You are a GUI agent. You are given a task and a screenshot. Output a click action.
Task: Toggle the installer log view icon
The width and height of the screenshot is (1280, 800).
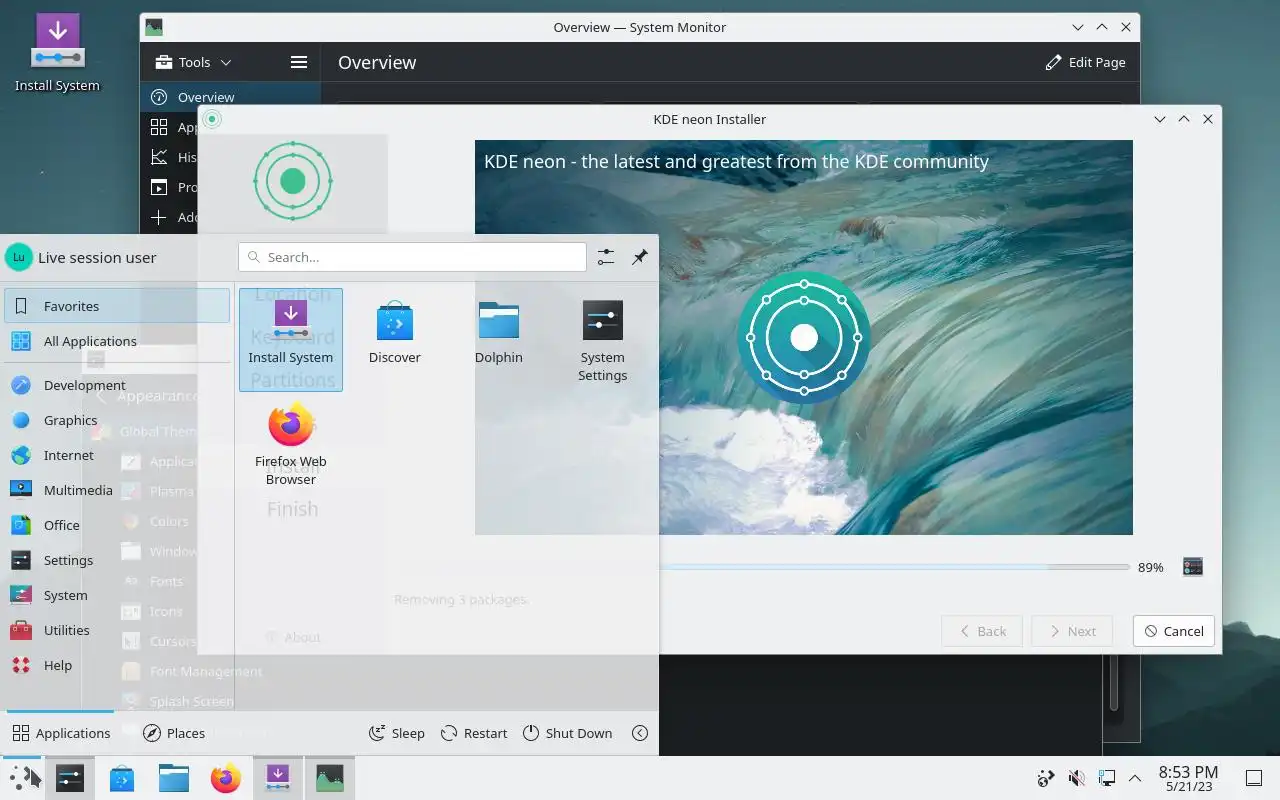pos(1192,567)
